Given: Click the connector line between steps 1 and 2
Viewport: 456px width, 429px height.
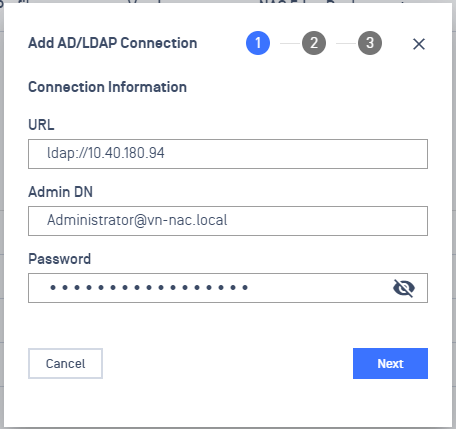Looking at the screenshot, I should coord(290,43).
